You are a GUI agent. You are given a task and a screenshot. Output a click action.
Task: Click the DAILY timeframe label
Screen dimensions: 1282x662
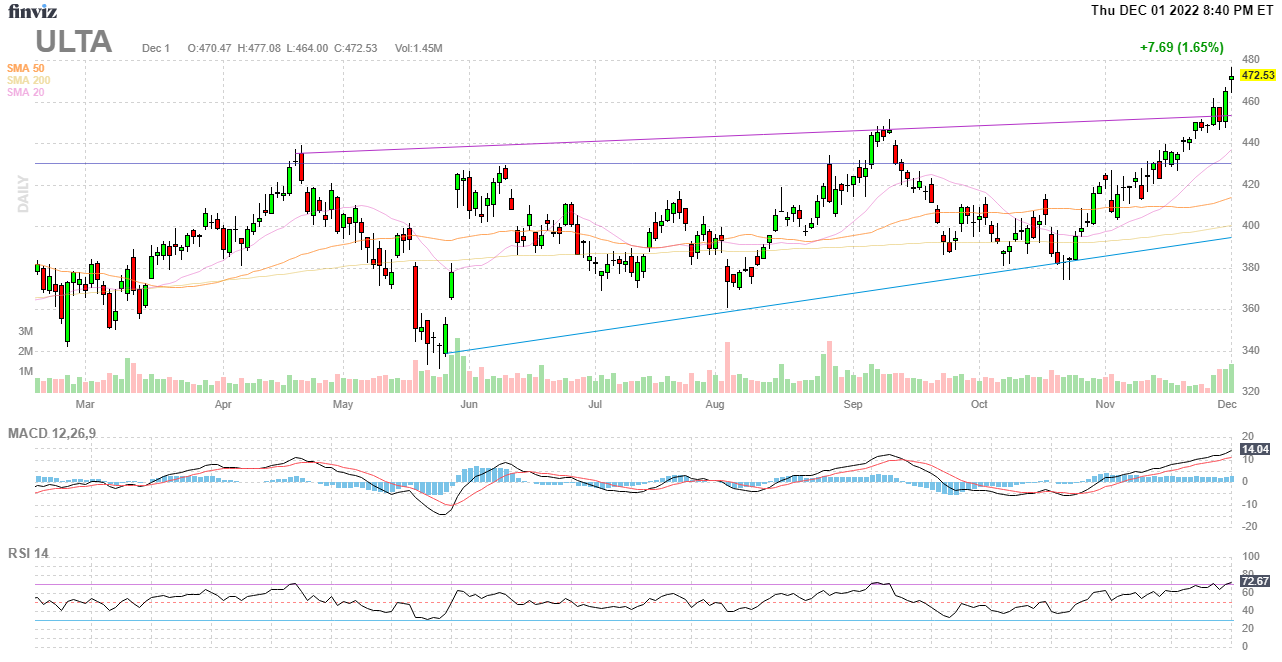(x=23, y=194)
